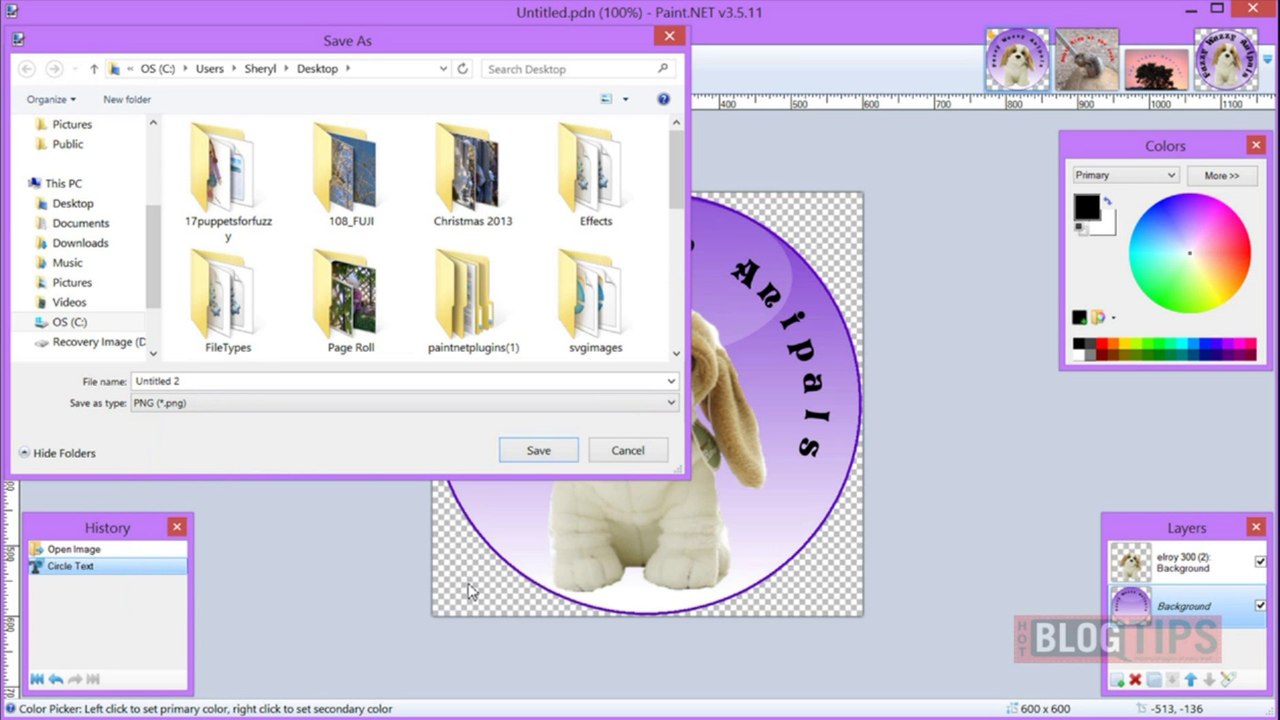
Task: Select Videos in the navigation tree
Action: pyautogui.click(x=69, y=302)
